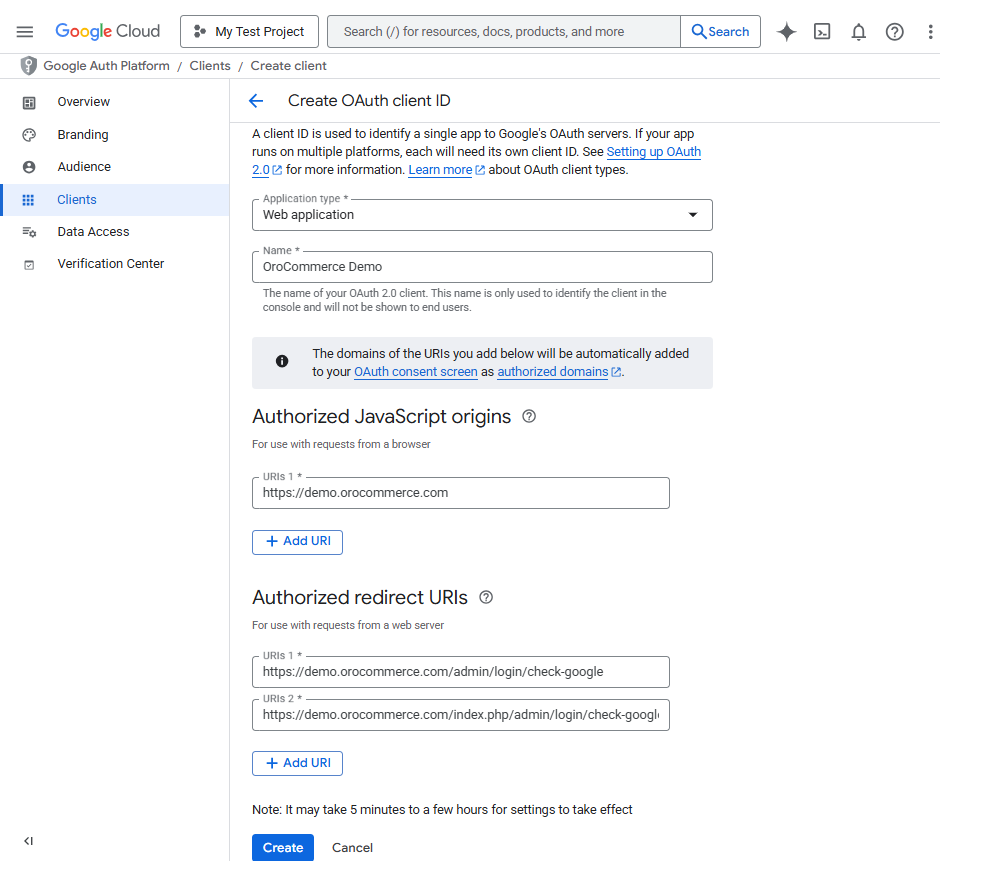Go to Google Auth Platform breadcrumb

click(x=107, y=66)
